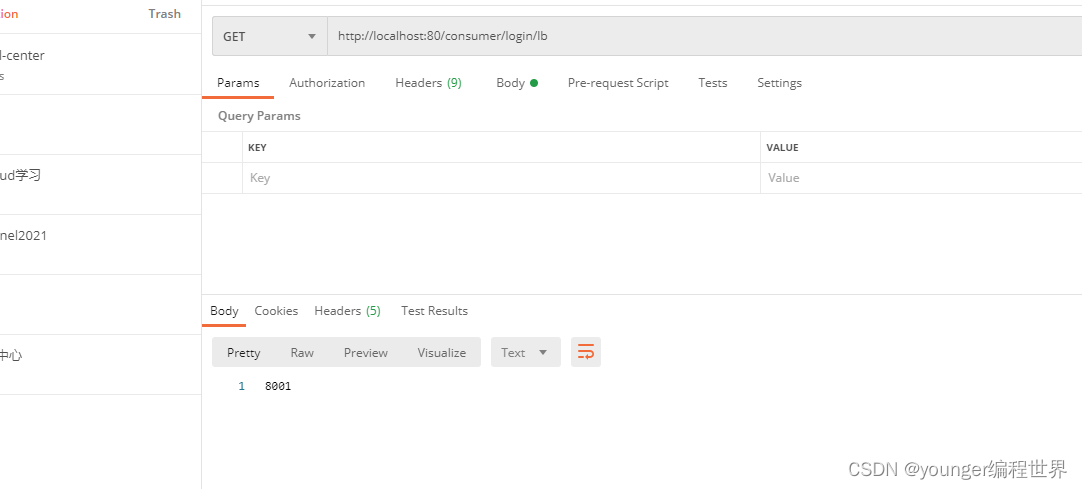Switch to the Tests tab
The image size is (1082, 489).
click(x=713, y=83)
